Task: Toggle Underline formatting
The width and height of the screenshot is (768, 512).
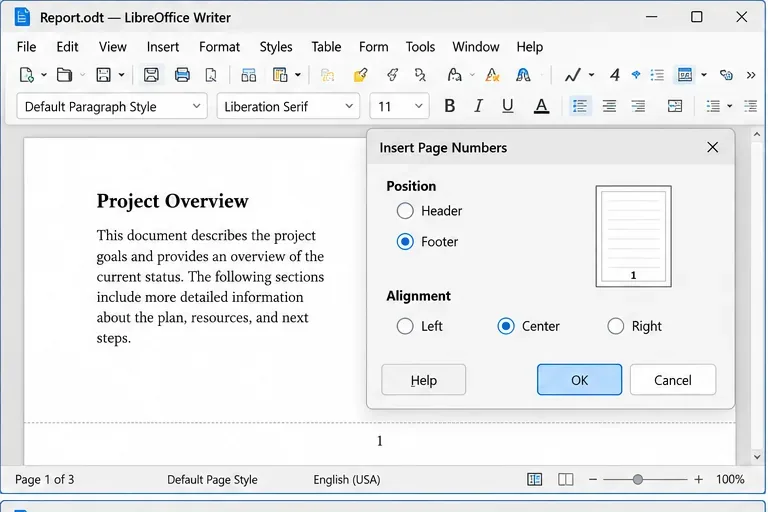Action: pos(507,106)
